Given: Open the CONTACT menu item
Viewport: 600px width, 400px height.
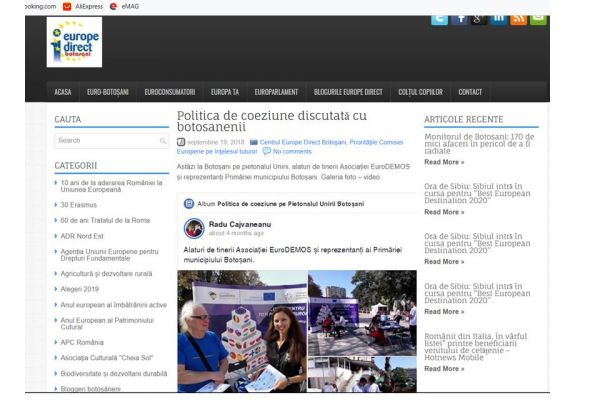Looking at the screenshot, I should coord(470,92).
